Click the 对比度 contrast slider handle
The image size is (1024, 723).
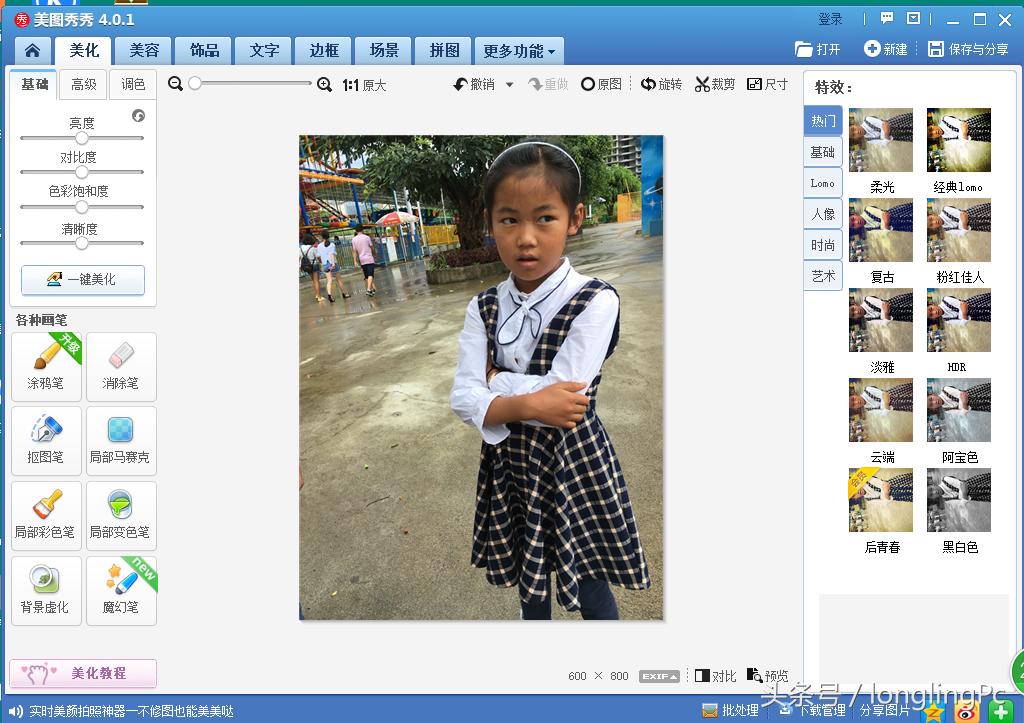click(x=82, y=172)
